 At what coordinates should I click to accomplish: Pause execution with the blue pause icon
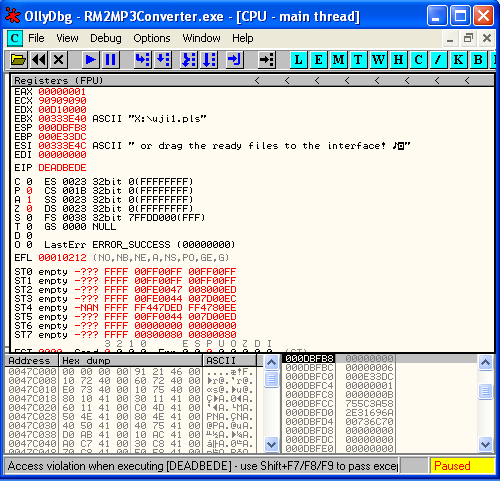110,60
